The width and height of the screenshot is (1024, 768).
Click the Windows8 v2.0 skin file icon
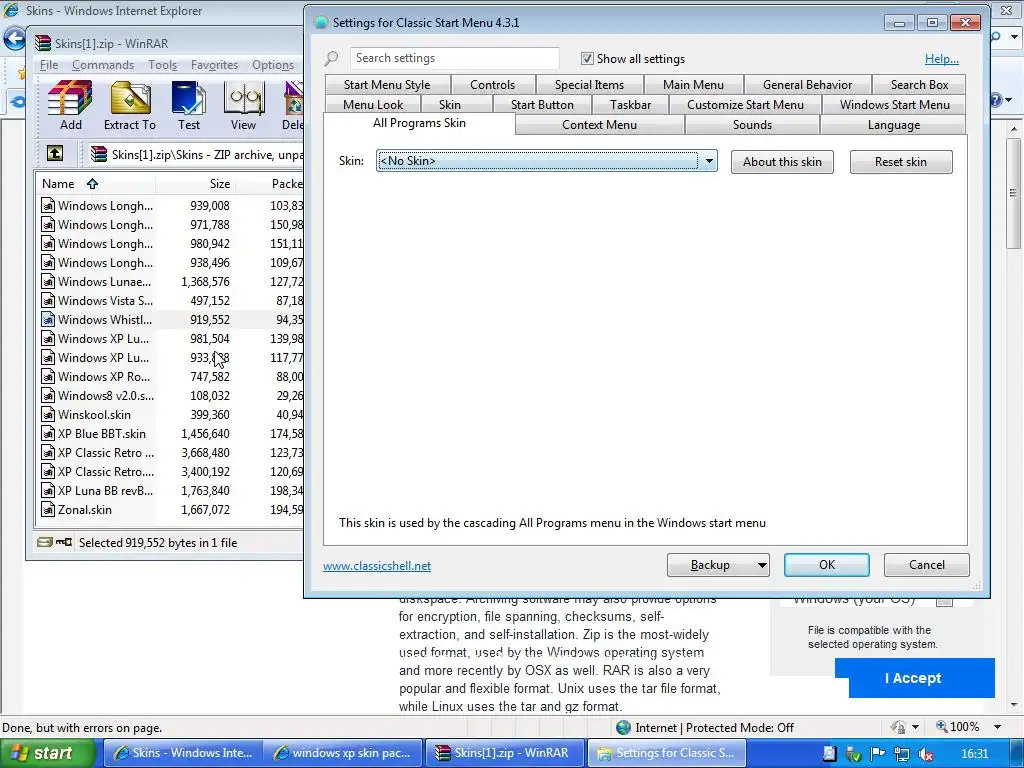pyautogui.click(x=48, y=396)
